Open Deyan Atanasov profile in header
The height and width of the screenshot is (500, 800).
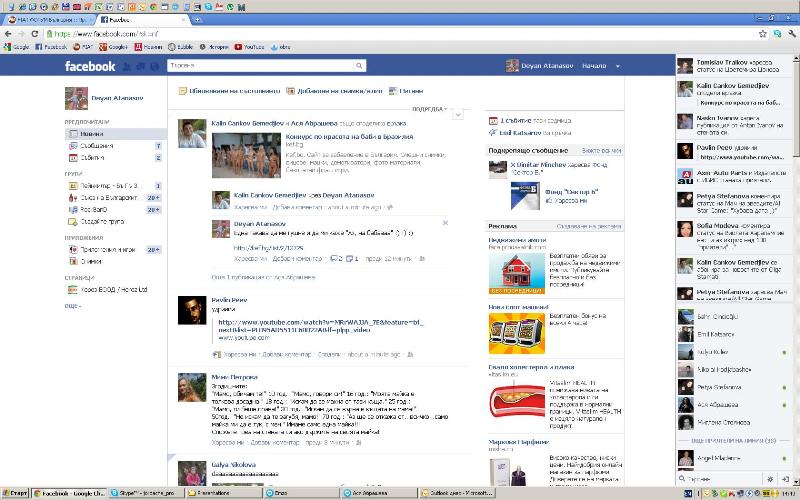click(540, 66)
